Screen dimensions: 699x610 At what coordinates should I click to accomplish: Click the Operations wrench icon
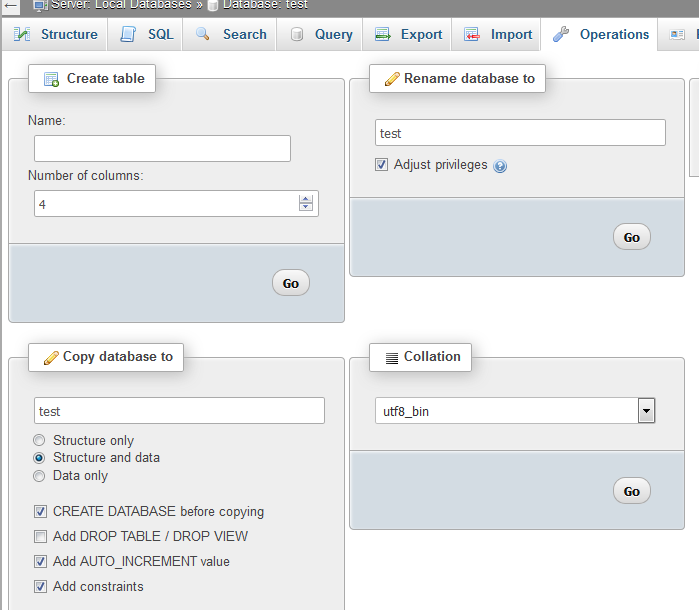pyautogui.click(x=561, y=34)
